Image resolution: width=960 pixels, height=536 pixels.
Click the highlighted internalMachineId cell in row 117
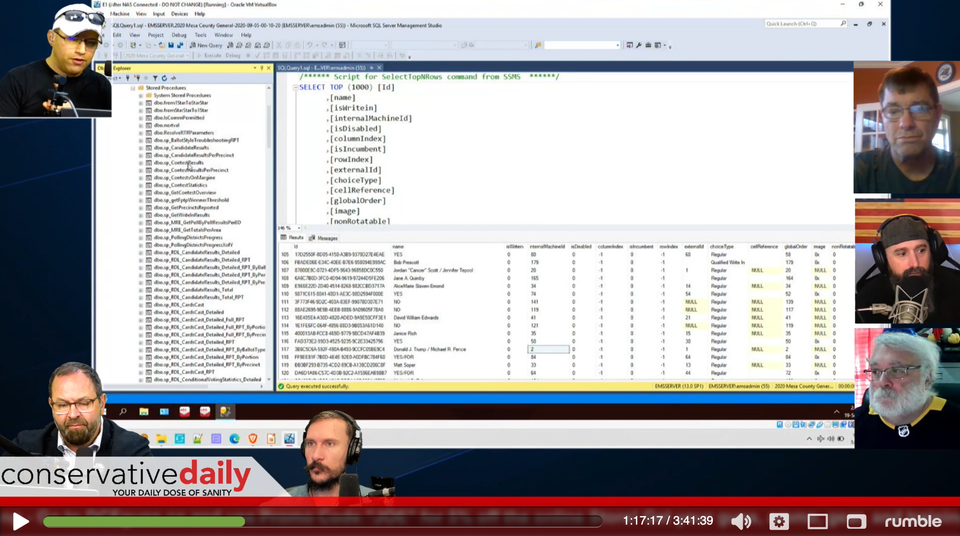click(x=548, y=349)
